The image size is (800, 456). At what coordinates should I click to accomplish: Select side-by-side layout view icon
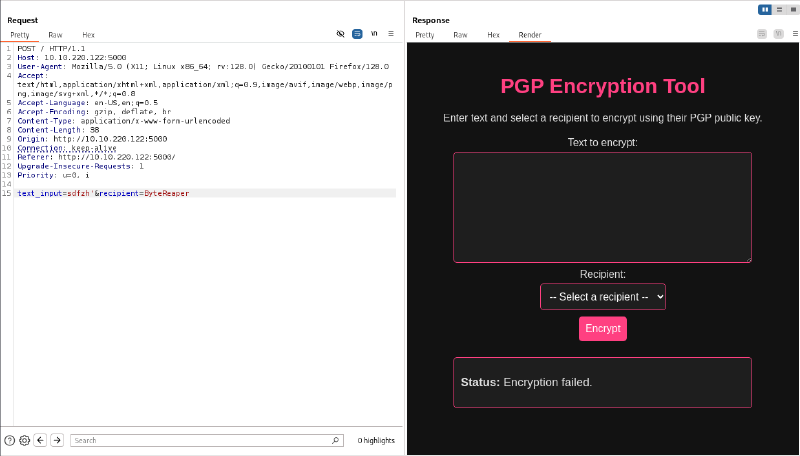click(x=764, y=9)
